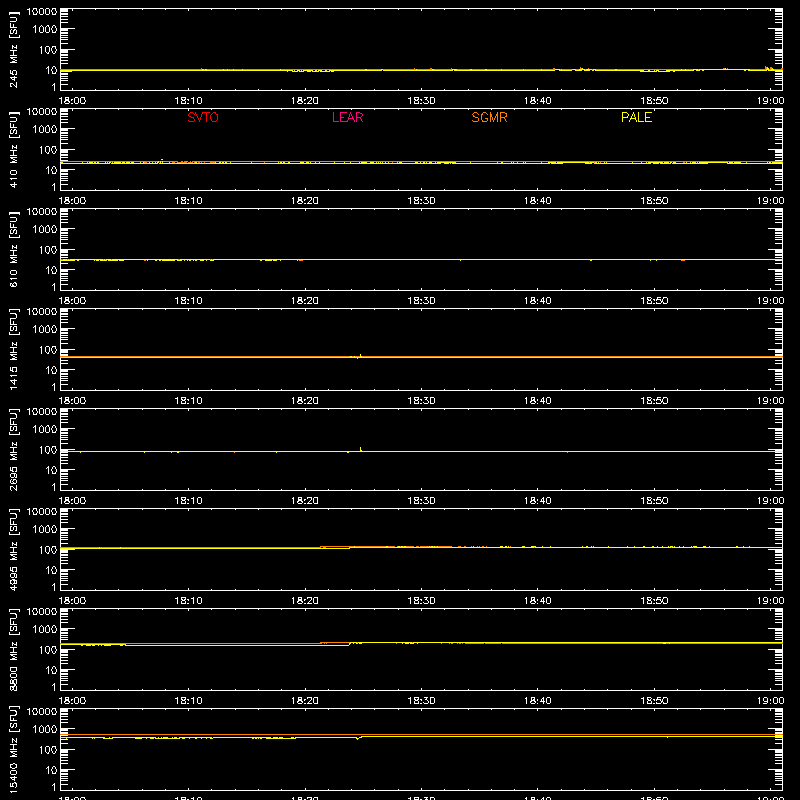Click the dip in the 15400 MHz trace
This screenshot has height=800, width=800.
358,738
